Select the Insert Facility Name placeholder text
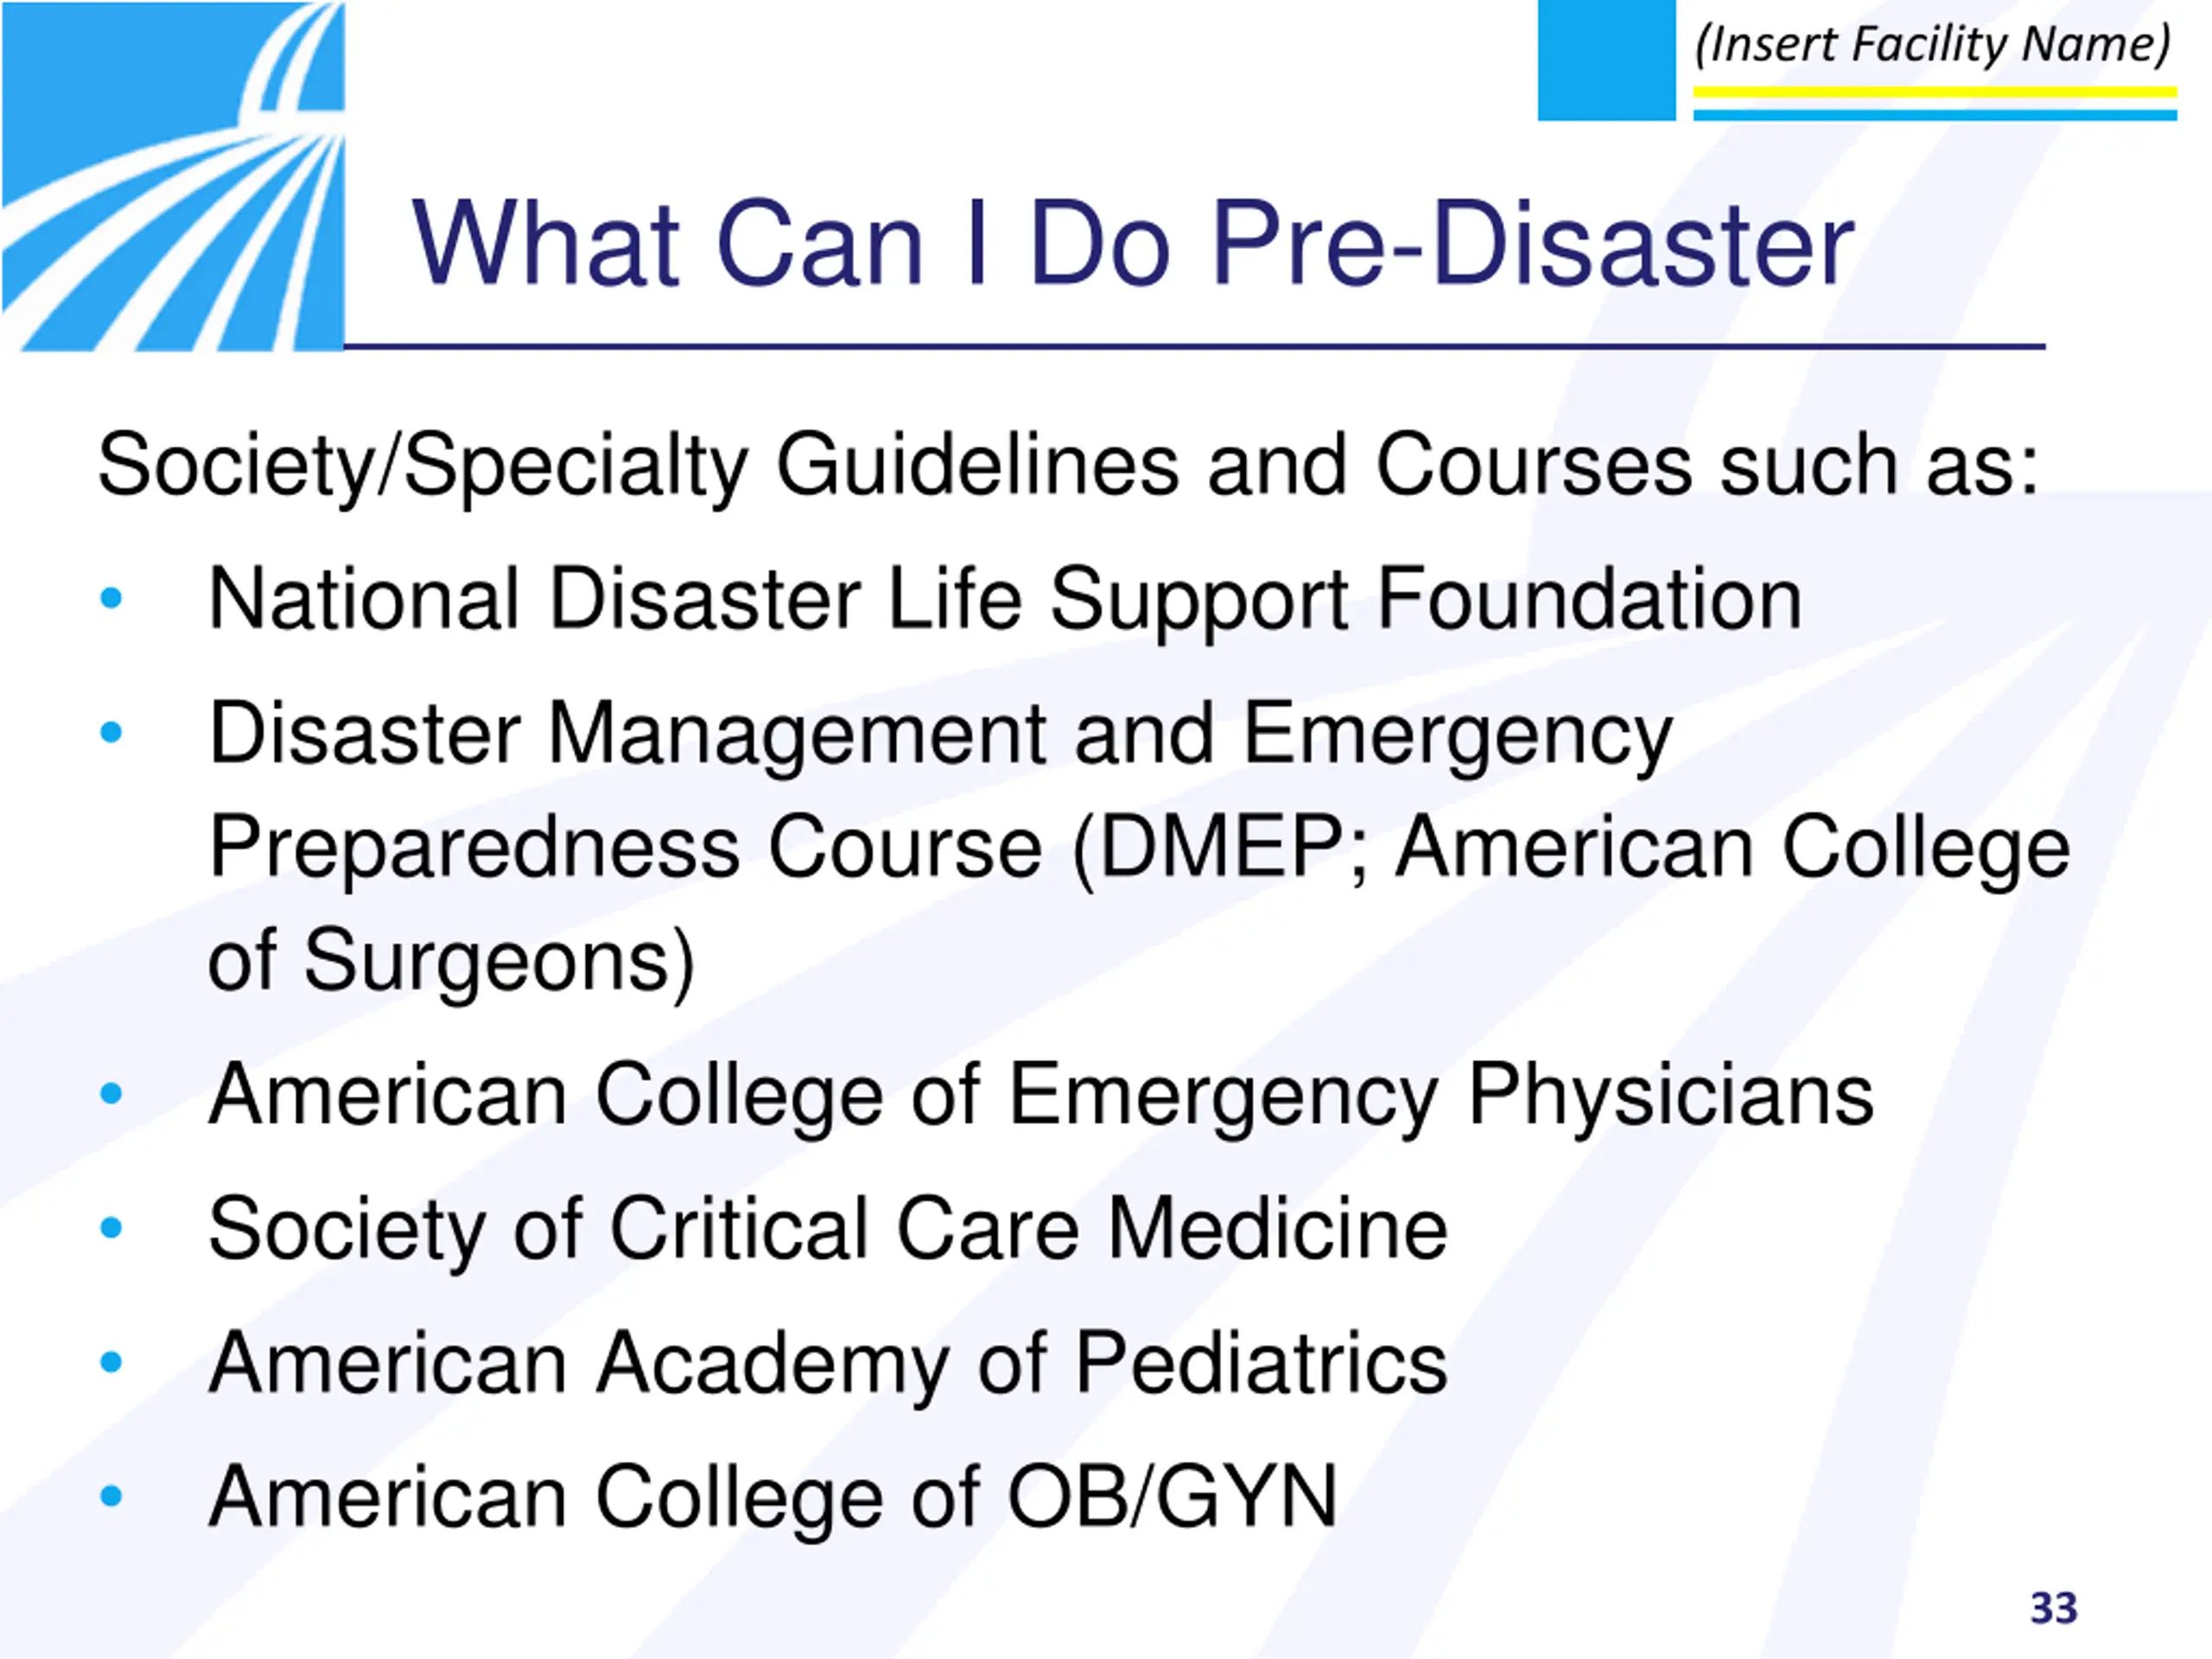Screen dimensions: 2212x1659 [x=1934, y=45]
